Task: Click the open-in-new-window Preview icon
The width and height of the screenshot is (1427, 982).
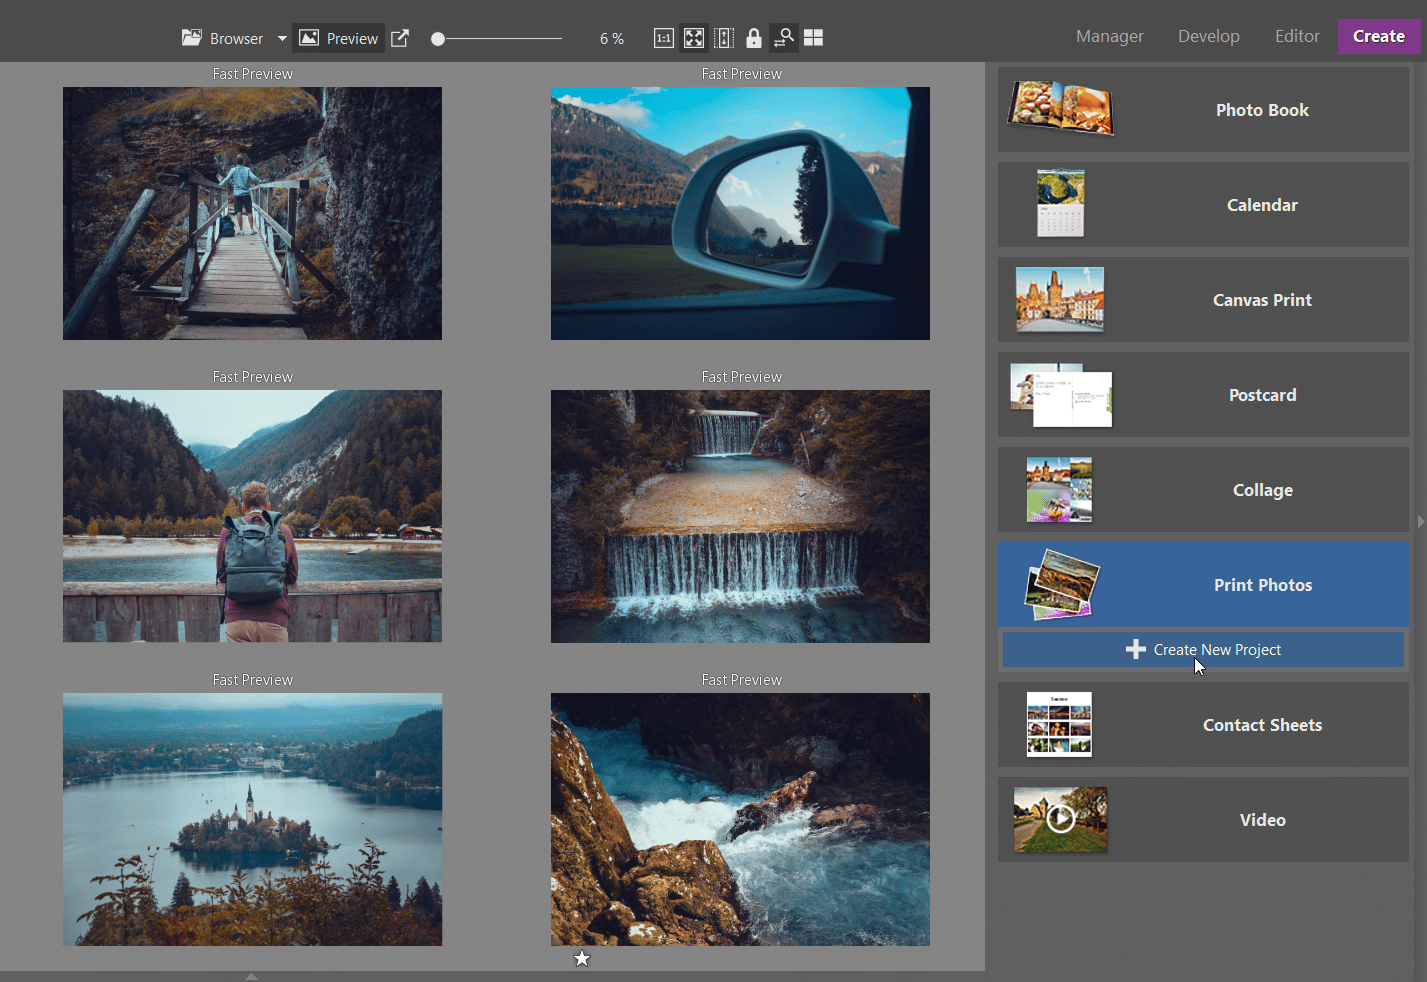Action: 399,37
